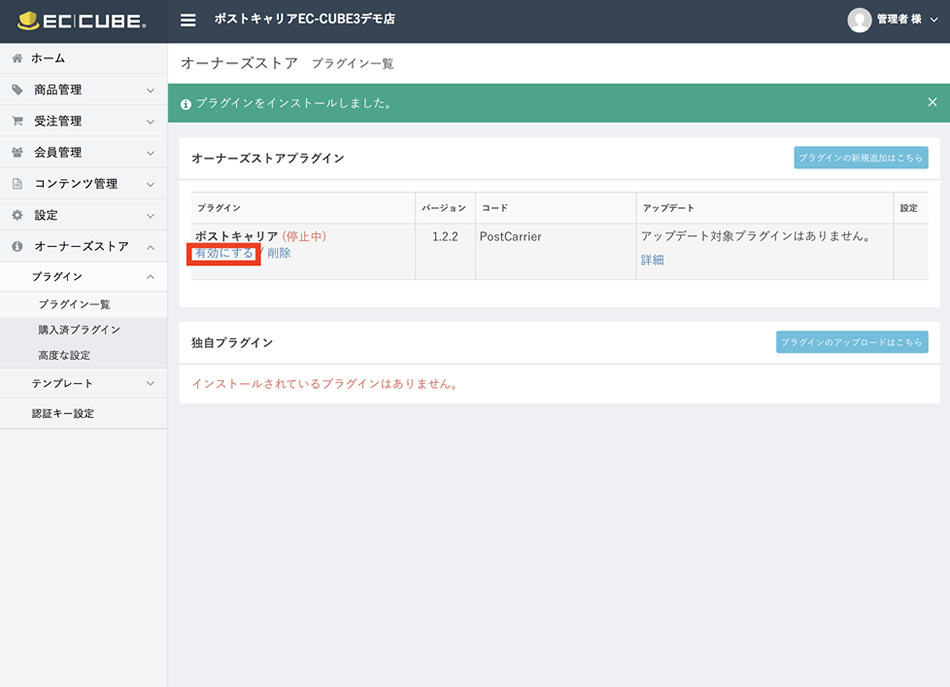Open 高度な設定 in the sidebar

pos(64,355)
